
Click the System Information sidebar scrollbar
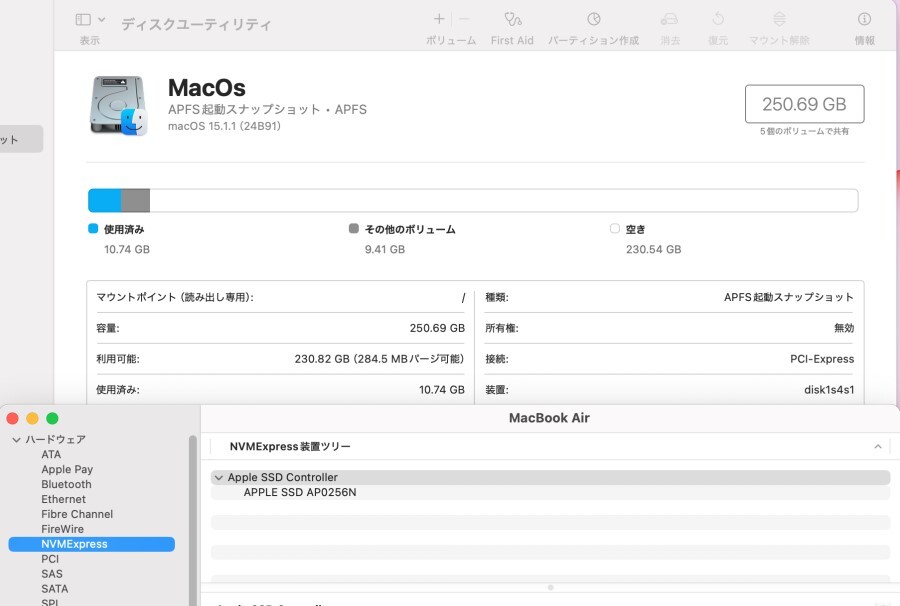(x=193, y=520)
